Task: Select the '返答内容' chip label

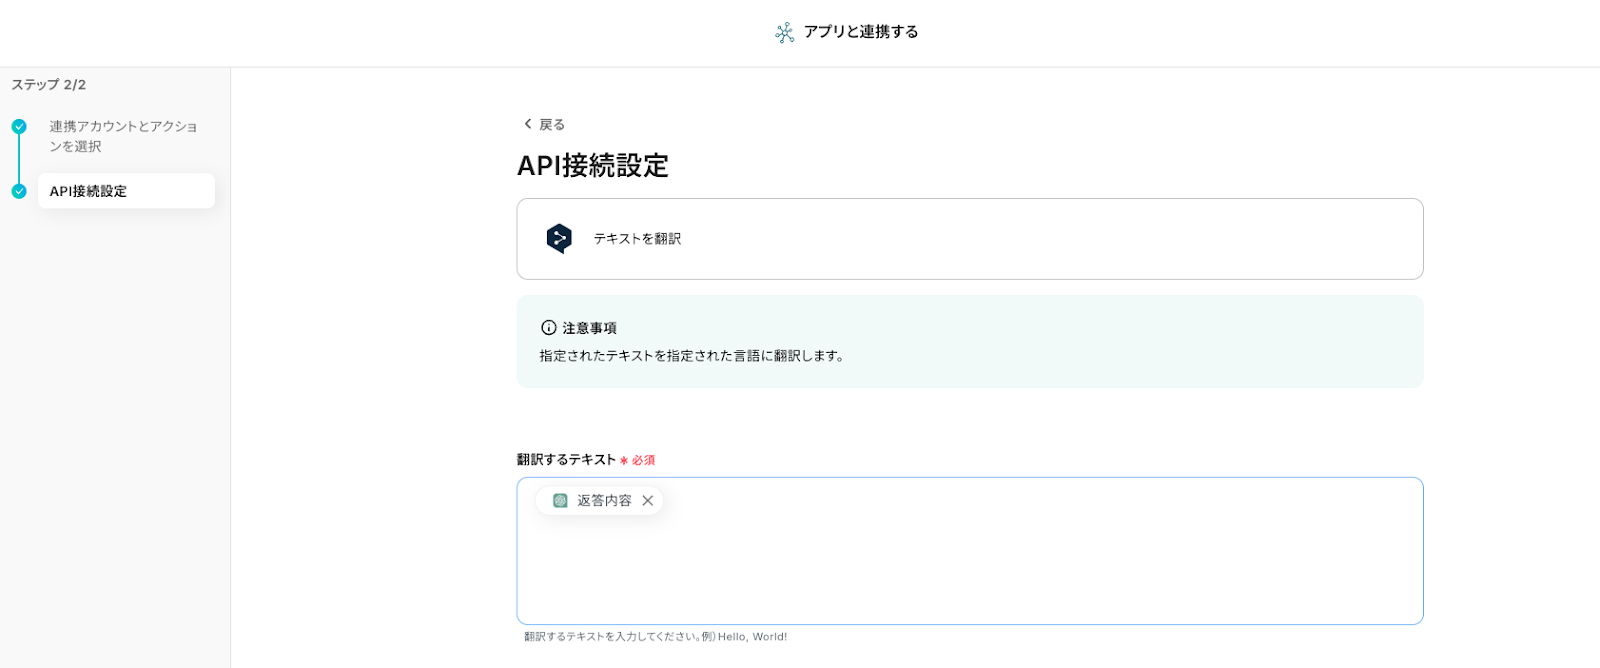Action: [x=604, y=501]
